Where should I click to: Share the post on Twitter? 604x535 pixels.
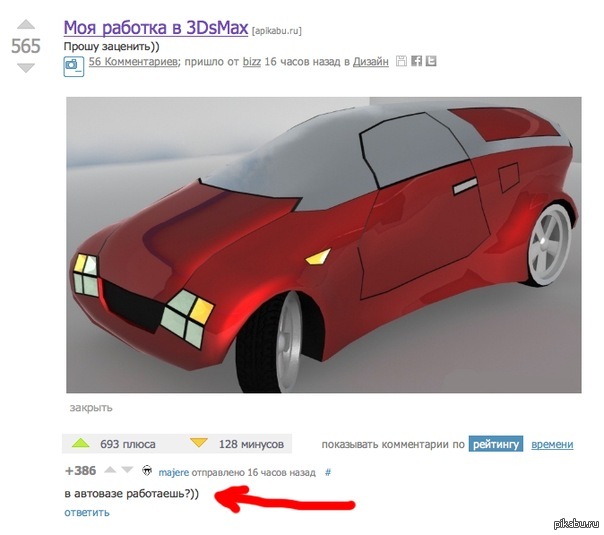tap(431, 61)
